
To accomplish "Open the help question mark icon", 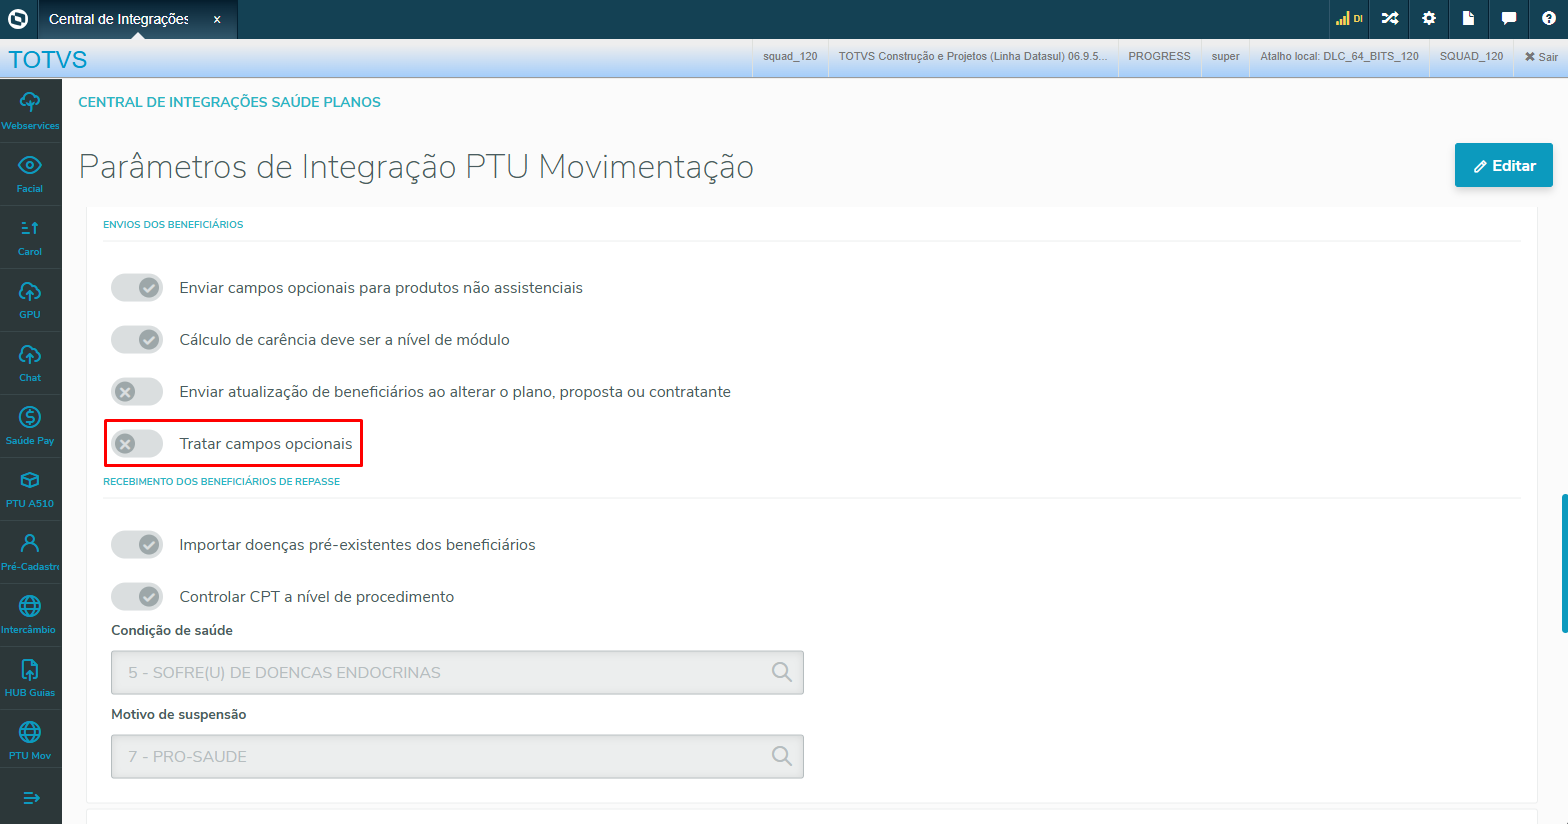I will point(1549,18).
